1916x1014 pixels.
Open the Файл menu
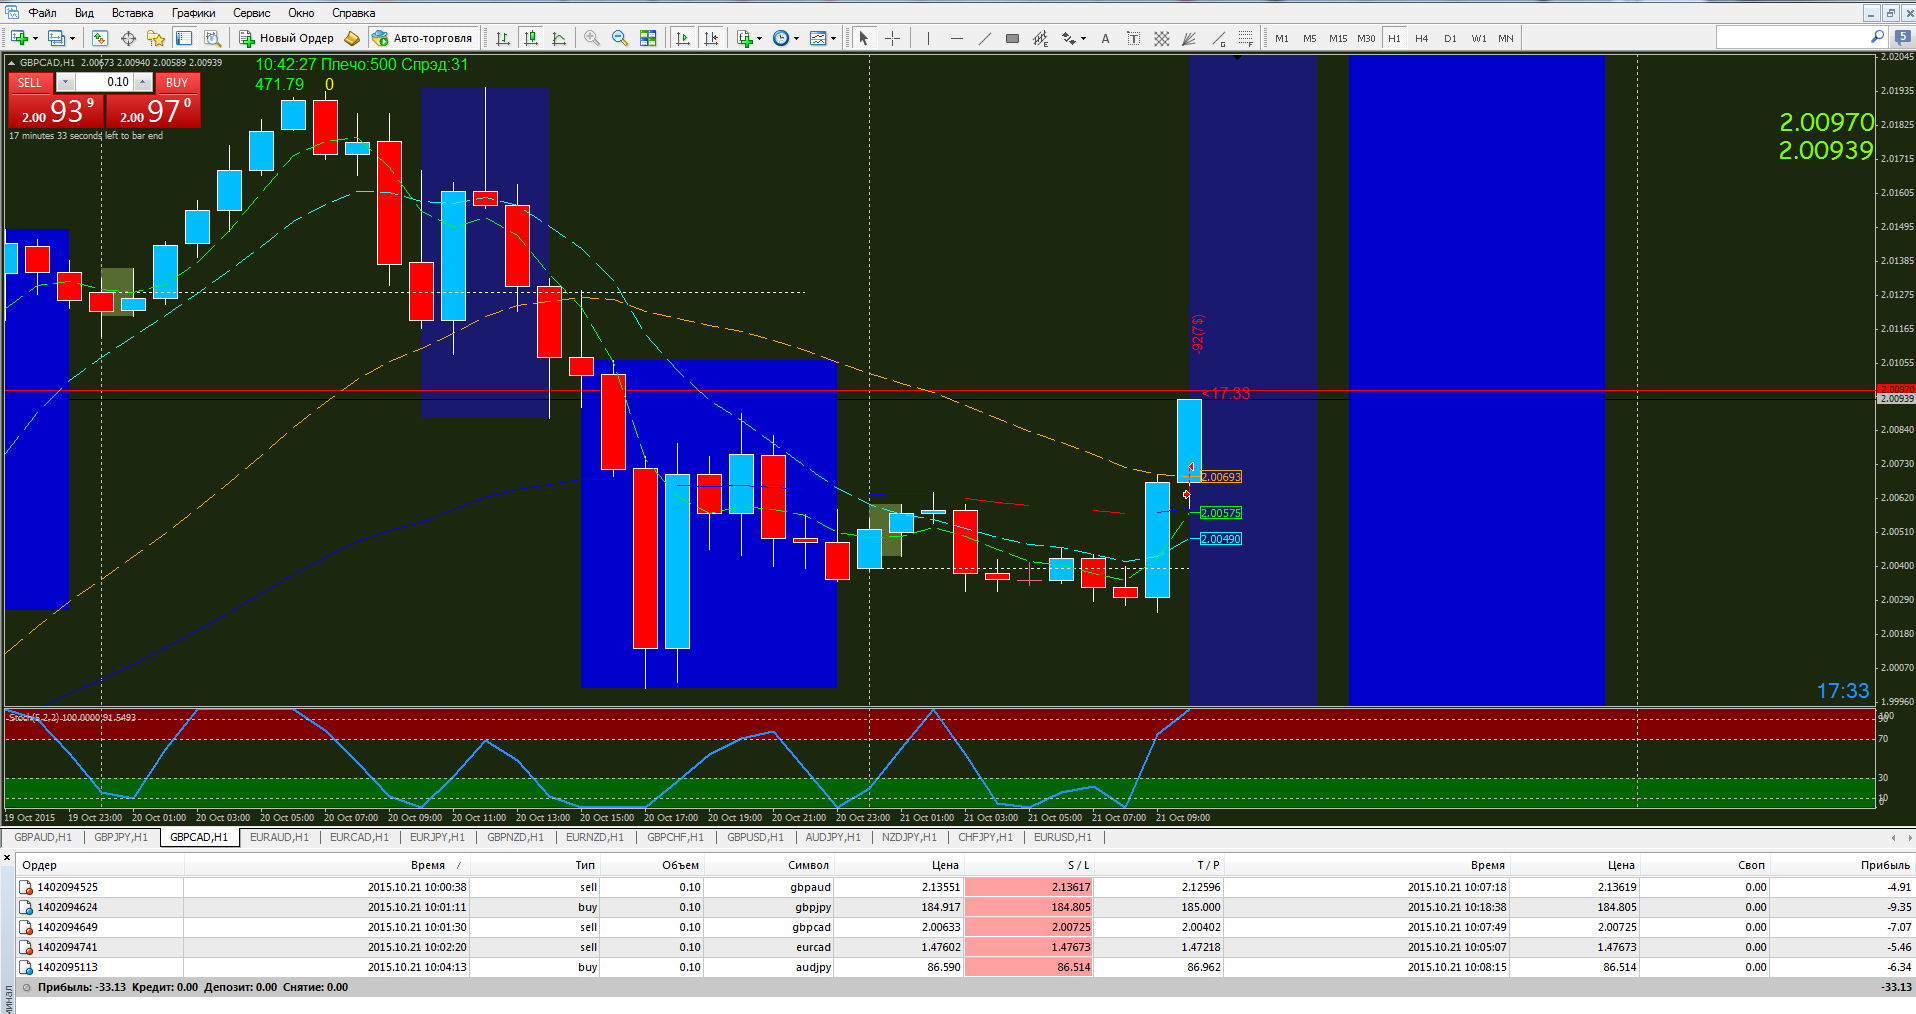point(42,13)
